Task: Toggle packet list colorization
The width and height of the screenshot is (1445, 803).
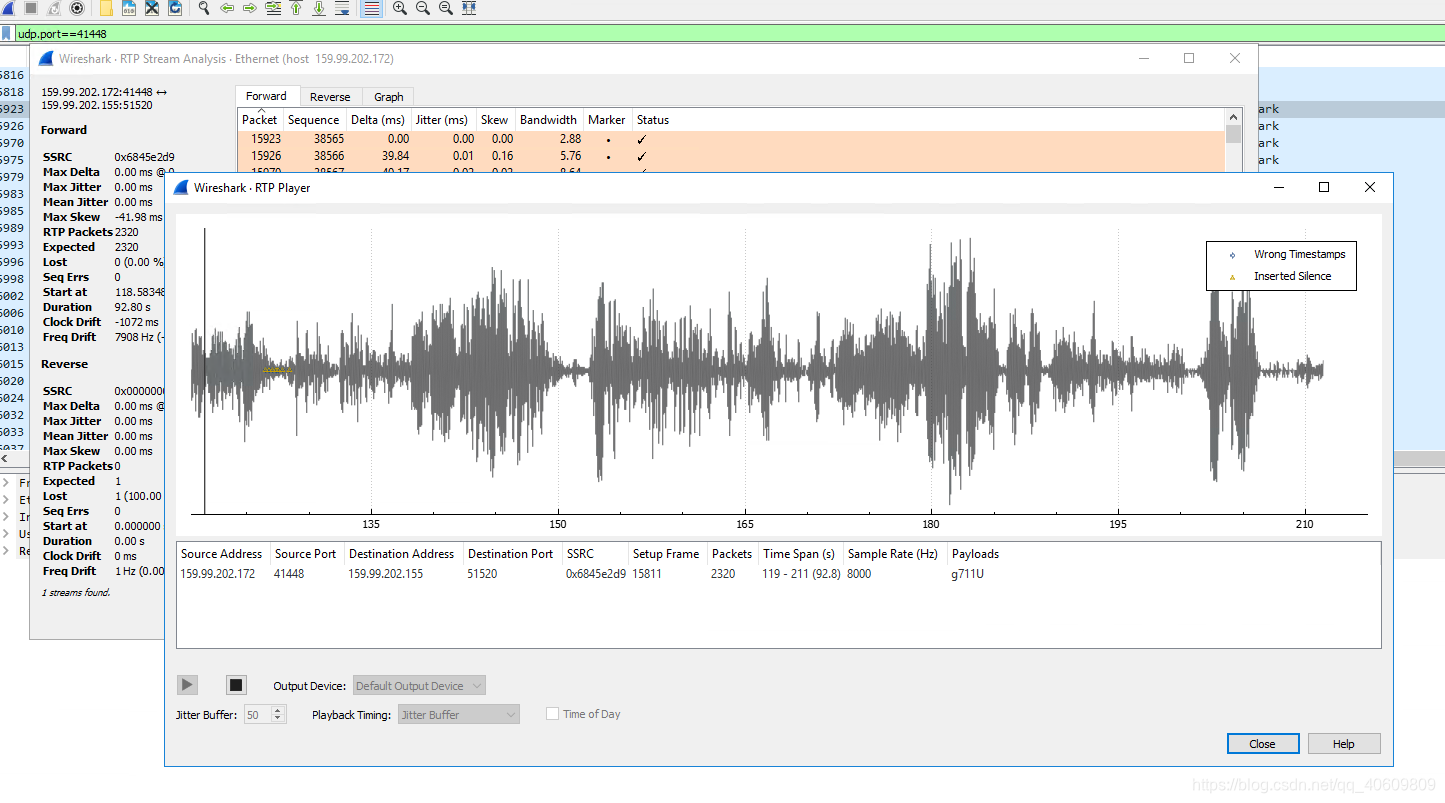Action: pyautogui.click(x=371, y=8)
